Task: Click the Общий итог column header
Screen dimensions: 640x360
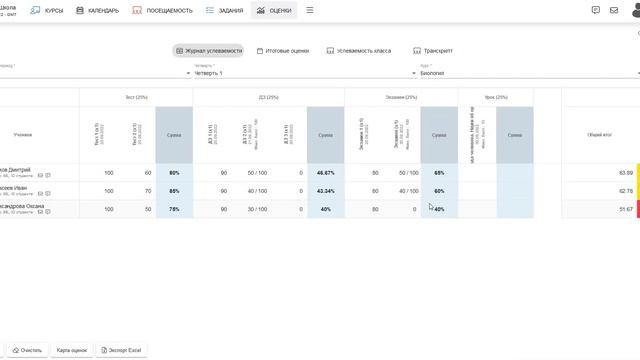Action: coord(599,135)
